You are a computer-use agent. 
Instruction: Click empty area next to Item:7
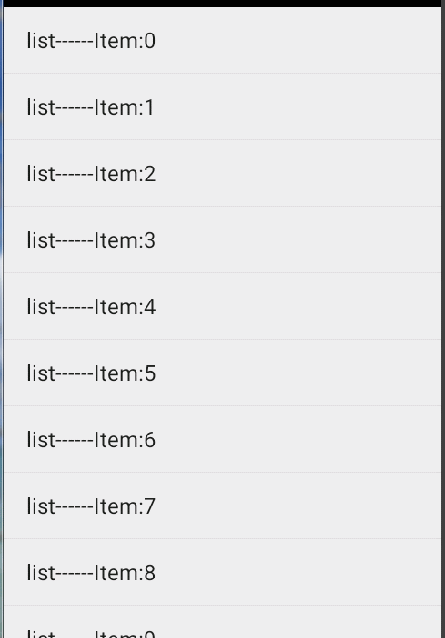(299, 506)
